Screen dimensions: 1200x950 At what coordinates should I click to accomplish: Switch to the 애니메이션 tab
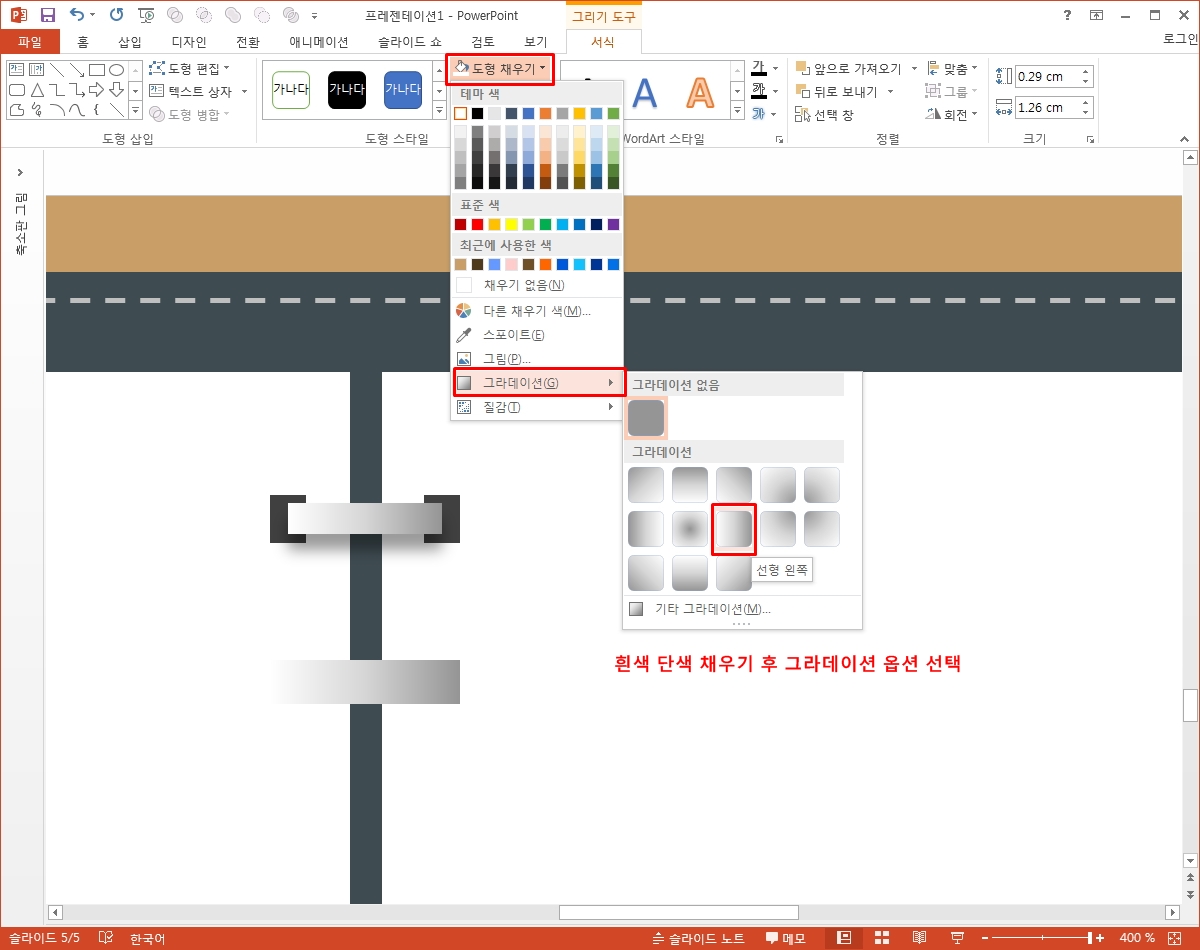click(318, 42)
